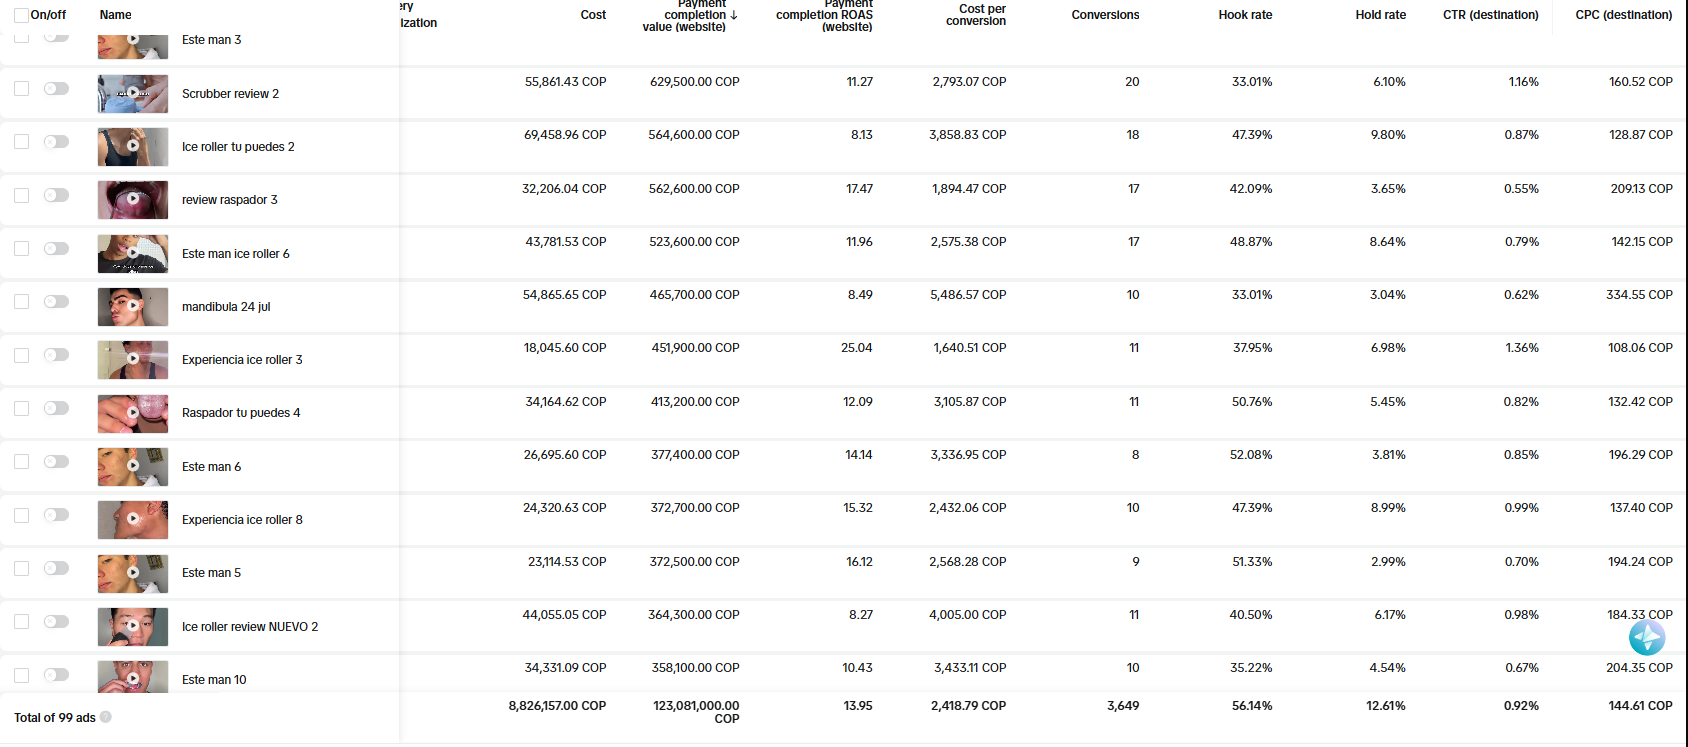The width and height of the screenshot is (1688, 747).
Task: Click play icon on "review raspador 3" thumbnail
Action: [x=133, y=198]
